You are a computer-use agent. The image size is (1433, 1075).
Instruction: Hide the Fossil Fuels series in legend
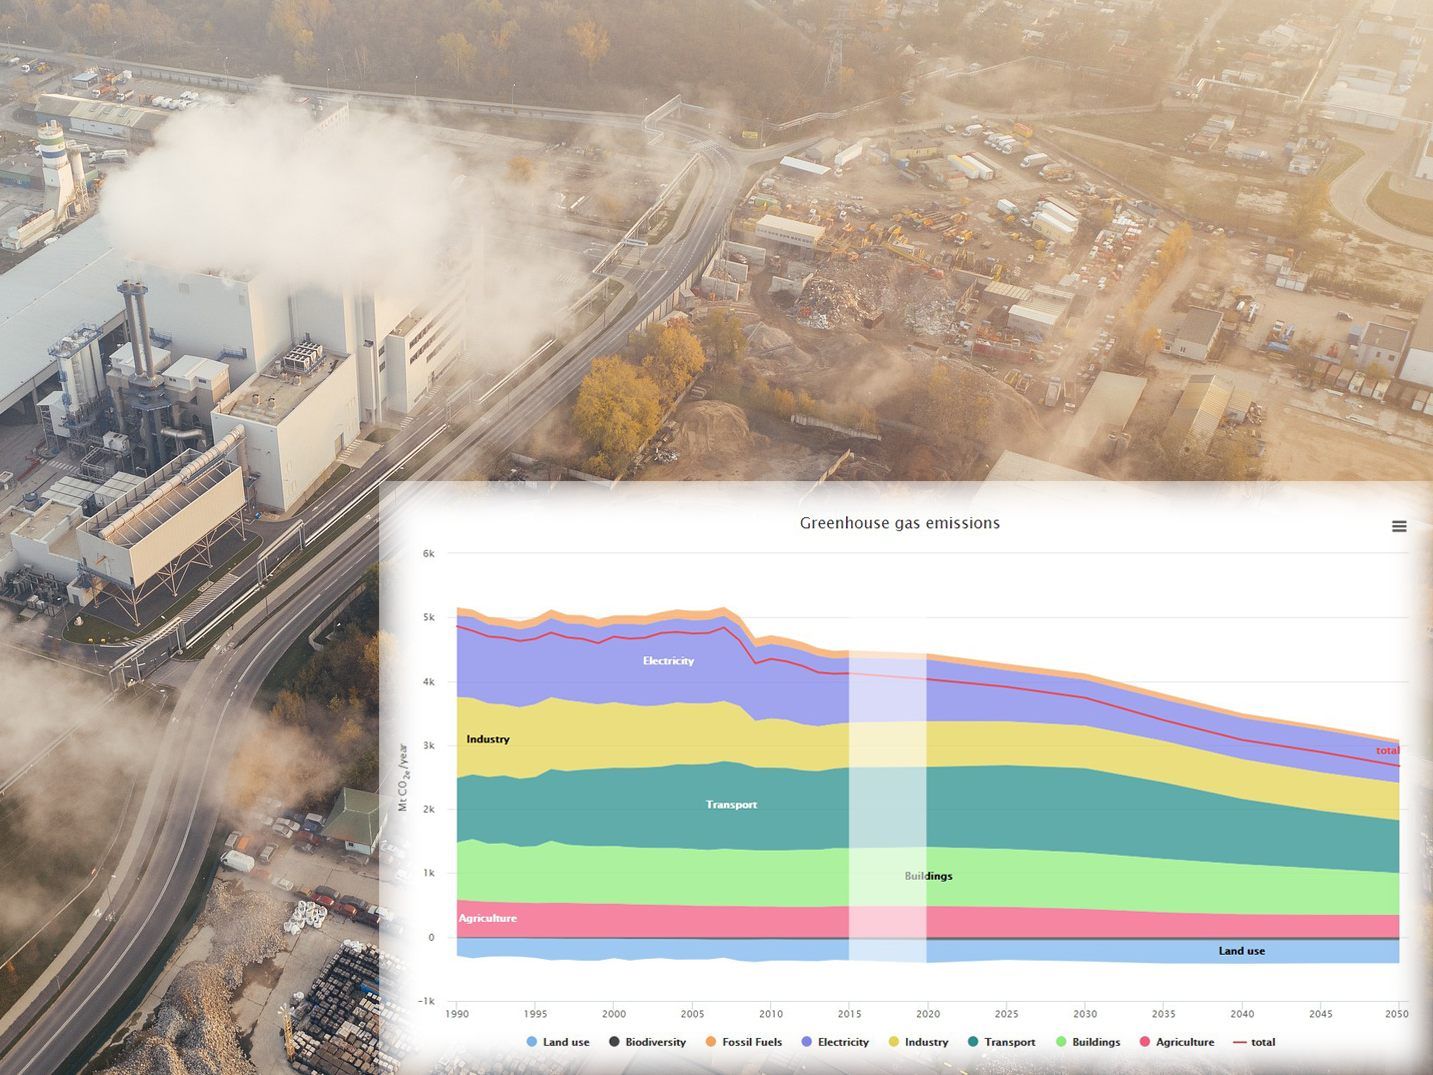tap(743, 1042)
